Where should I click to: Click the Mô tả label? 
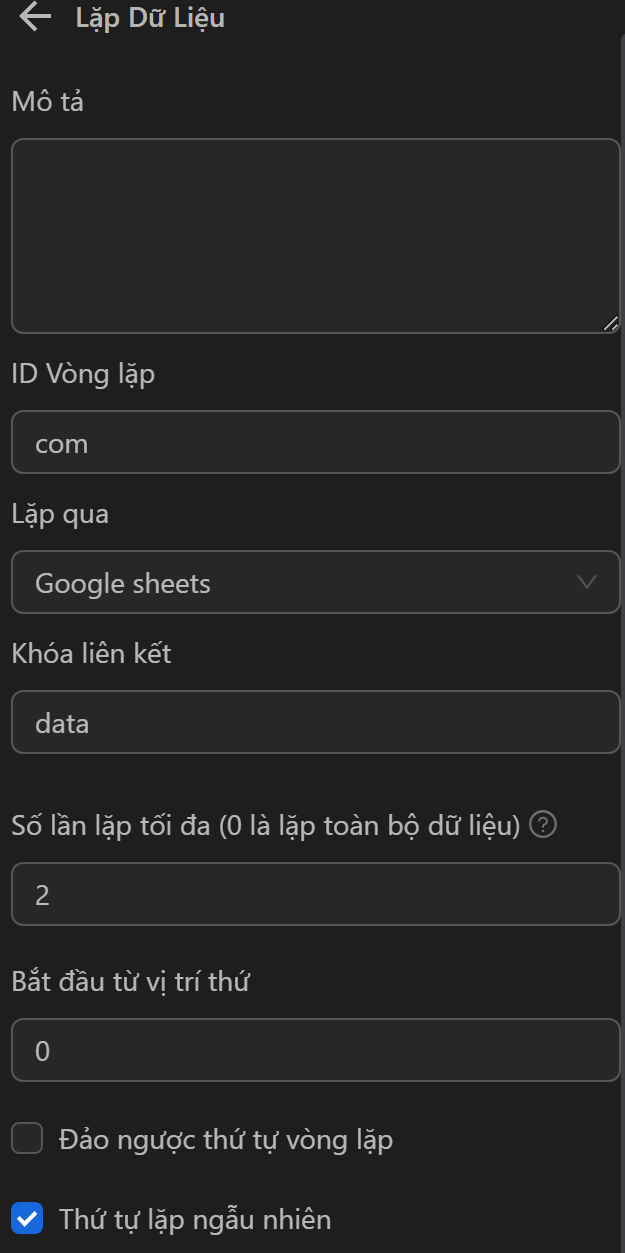[47, 101]
